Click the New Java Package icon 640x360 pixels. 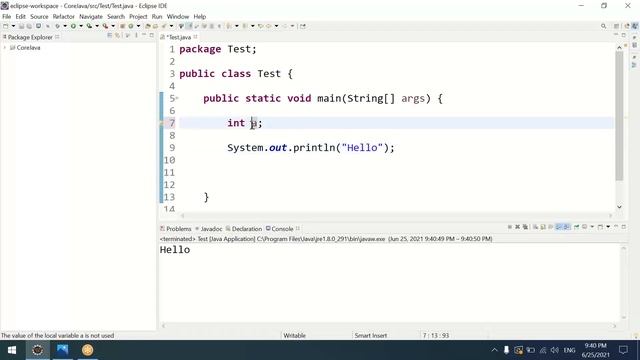point(122,26)
